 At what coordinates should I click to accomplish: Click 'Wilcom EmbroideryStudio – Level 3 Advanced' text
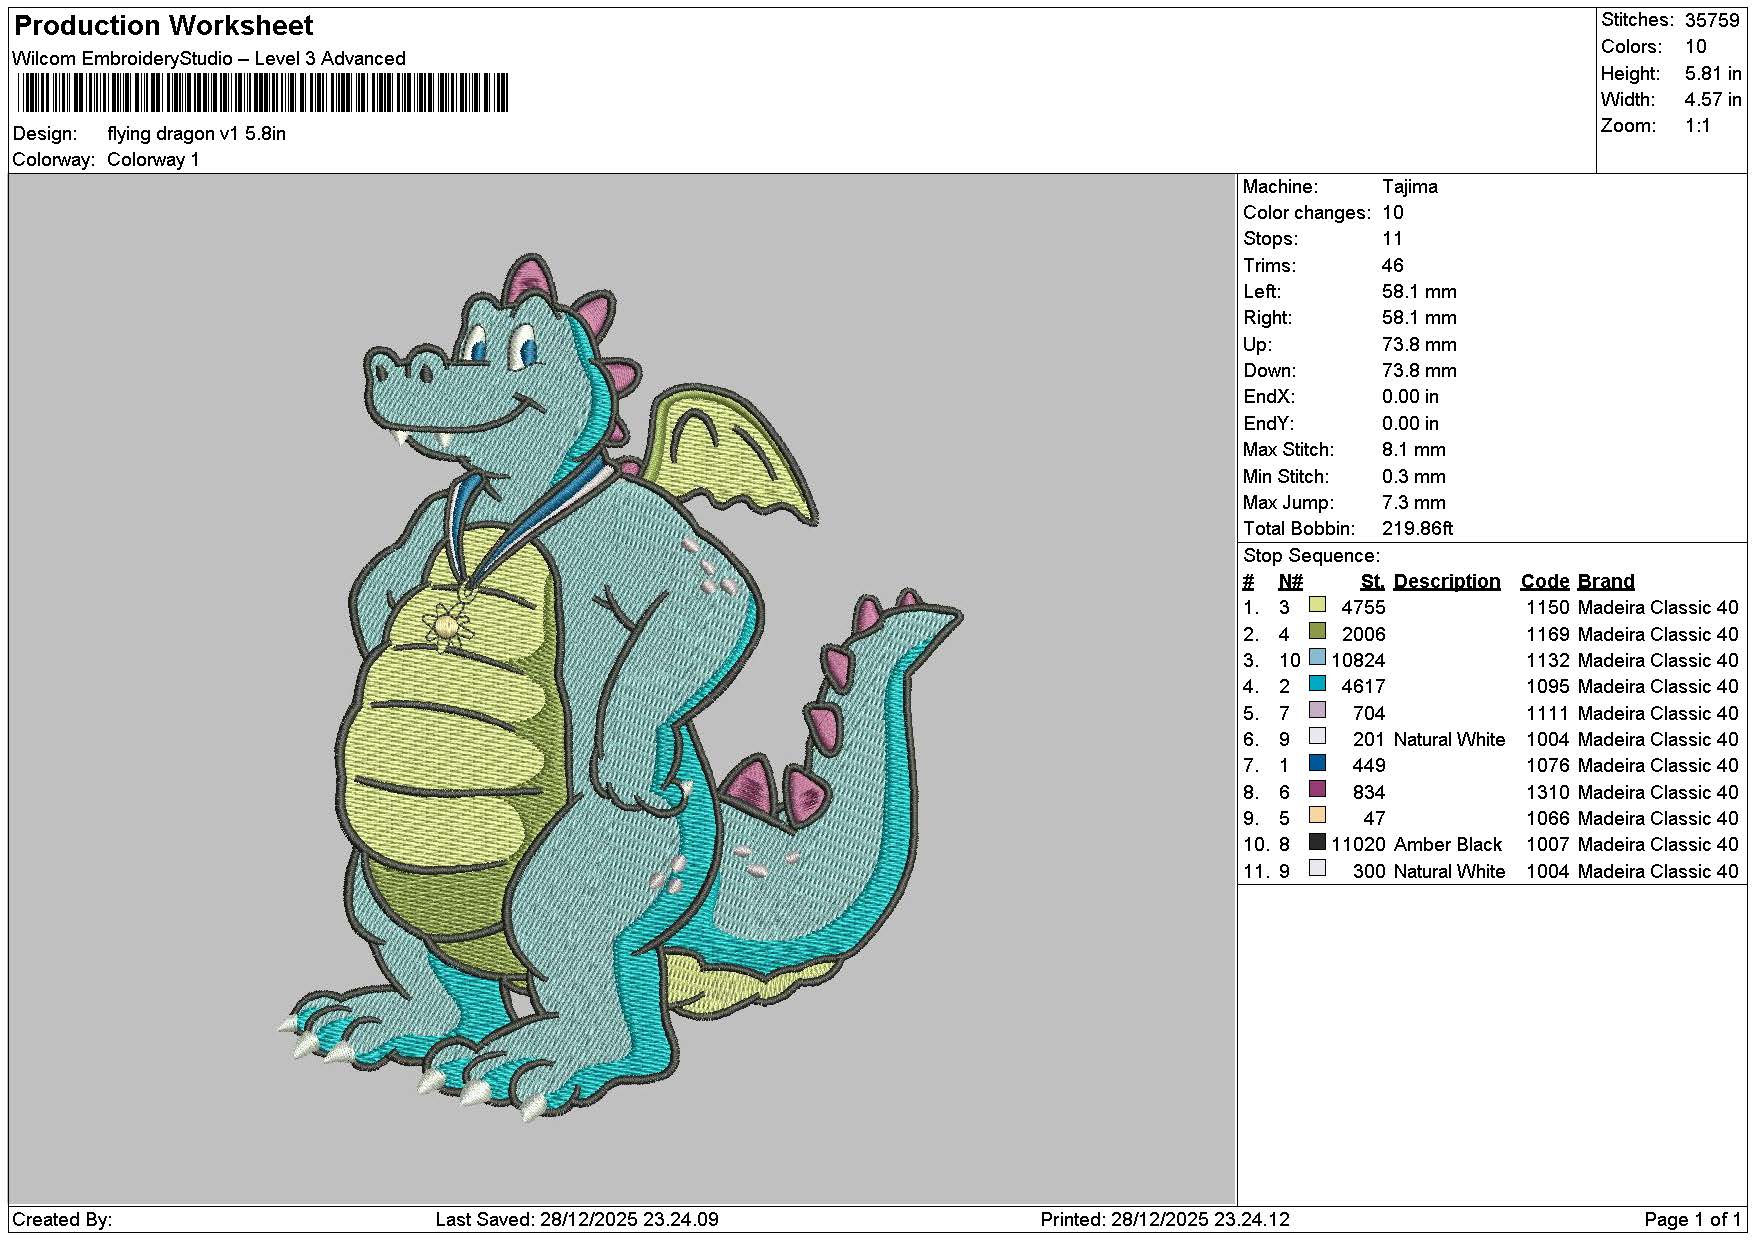click(209, 58)
